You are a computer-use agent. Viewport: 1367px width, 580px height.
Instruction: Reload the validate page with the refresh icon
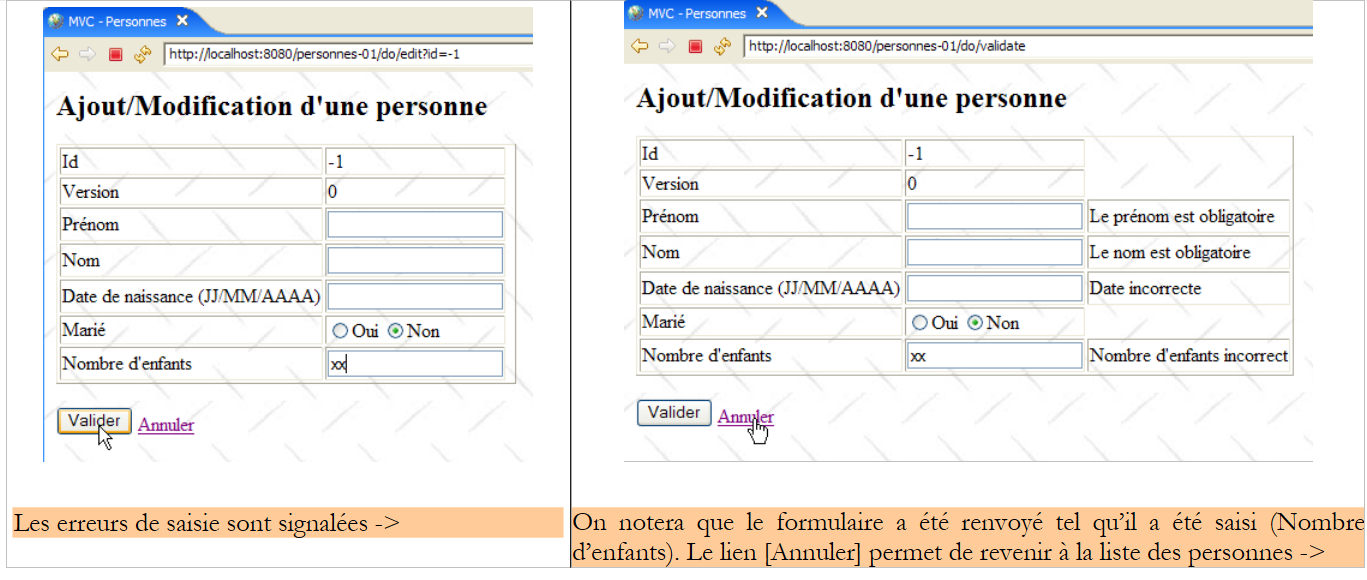pyautogui.click(x=722, y=46)
